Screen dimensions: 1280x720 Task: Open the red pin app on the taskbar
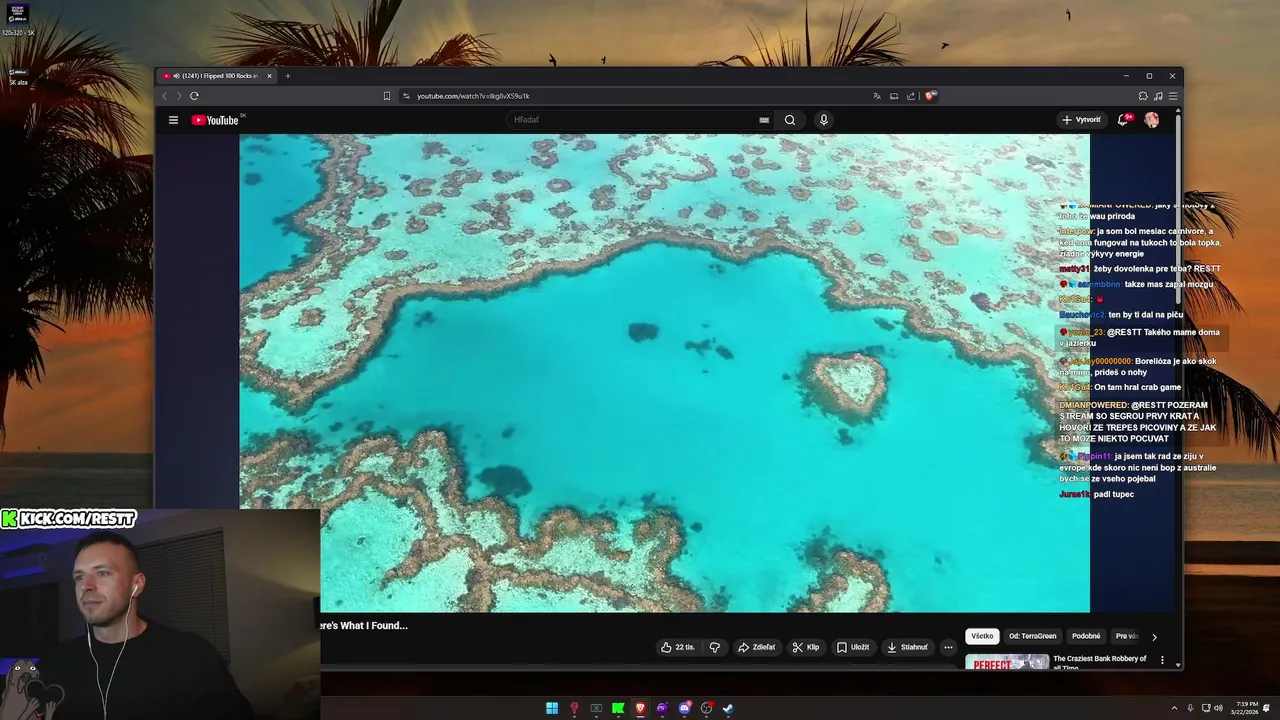tap(574, 708)
